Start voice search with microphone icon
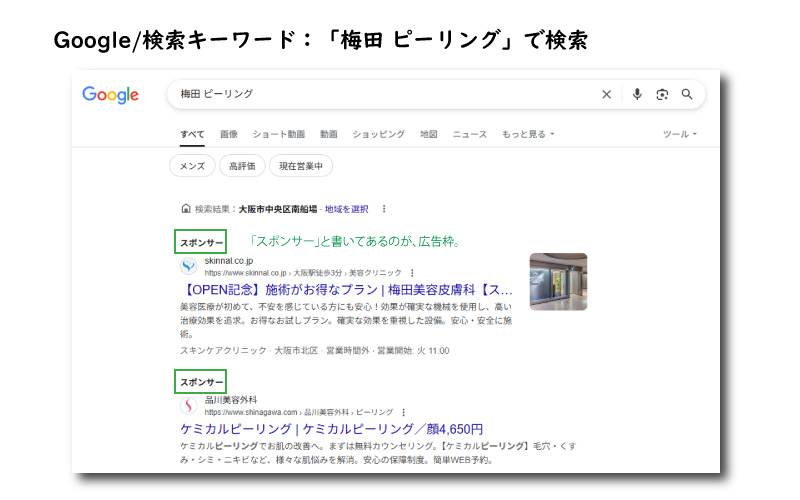800x500 pixels. (637, 94)
